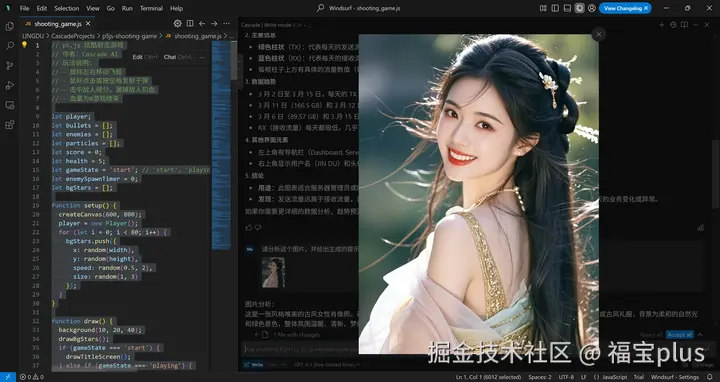Close the shooting_game.js tab
Screen dimensions: 720x382
[x=88, y=23]
